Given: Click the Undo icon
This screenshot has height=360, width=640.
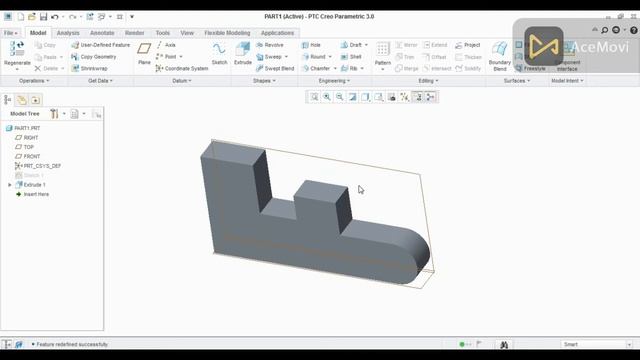Looking at the screenshot, I should (55, 17).
